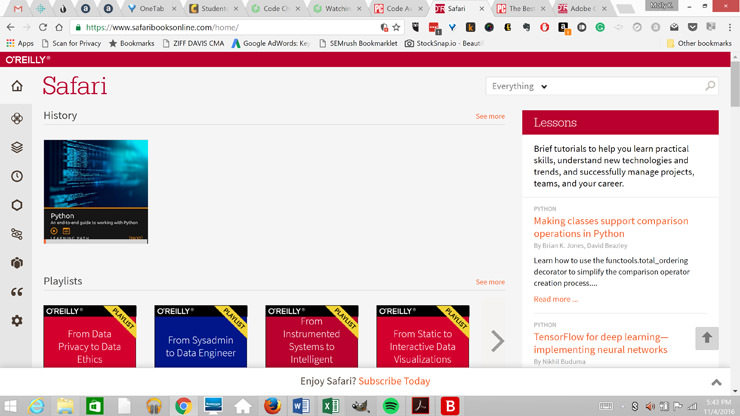Click Scan for Privacy bookmark
This screenshot has height=416, width=740.
(x=71, y=43)
